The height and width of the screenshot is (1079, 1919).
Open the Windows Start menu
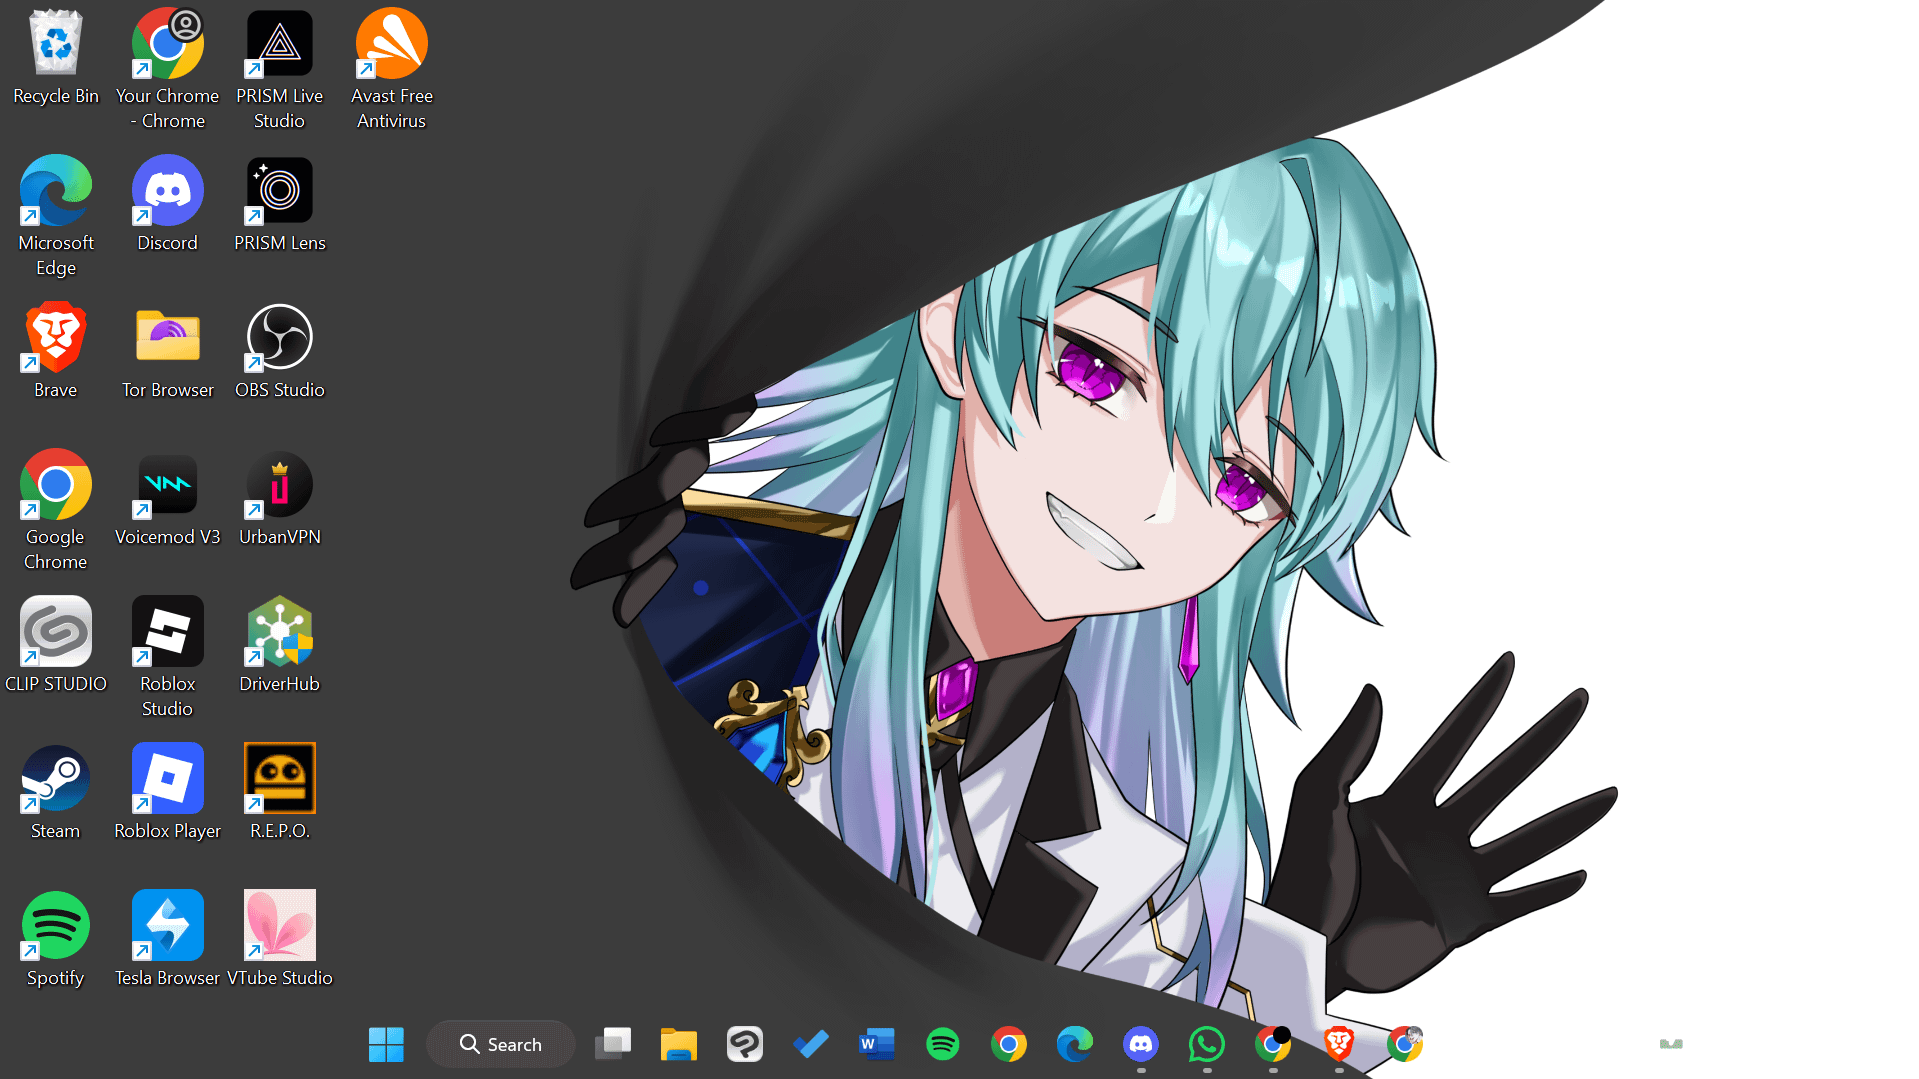coord(386,1044)
